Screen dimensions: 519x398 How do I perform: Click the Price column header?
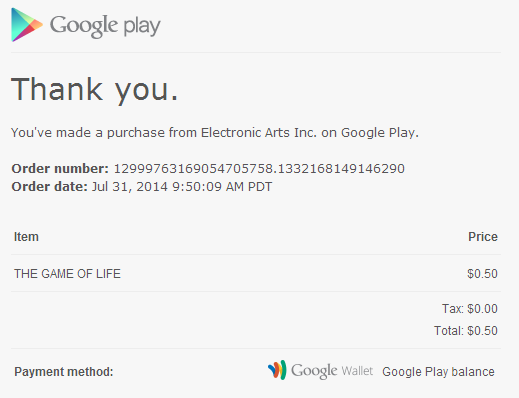[483, 237]
